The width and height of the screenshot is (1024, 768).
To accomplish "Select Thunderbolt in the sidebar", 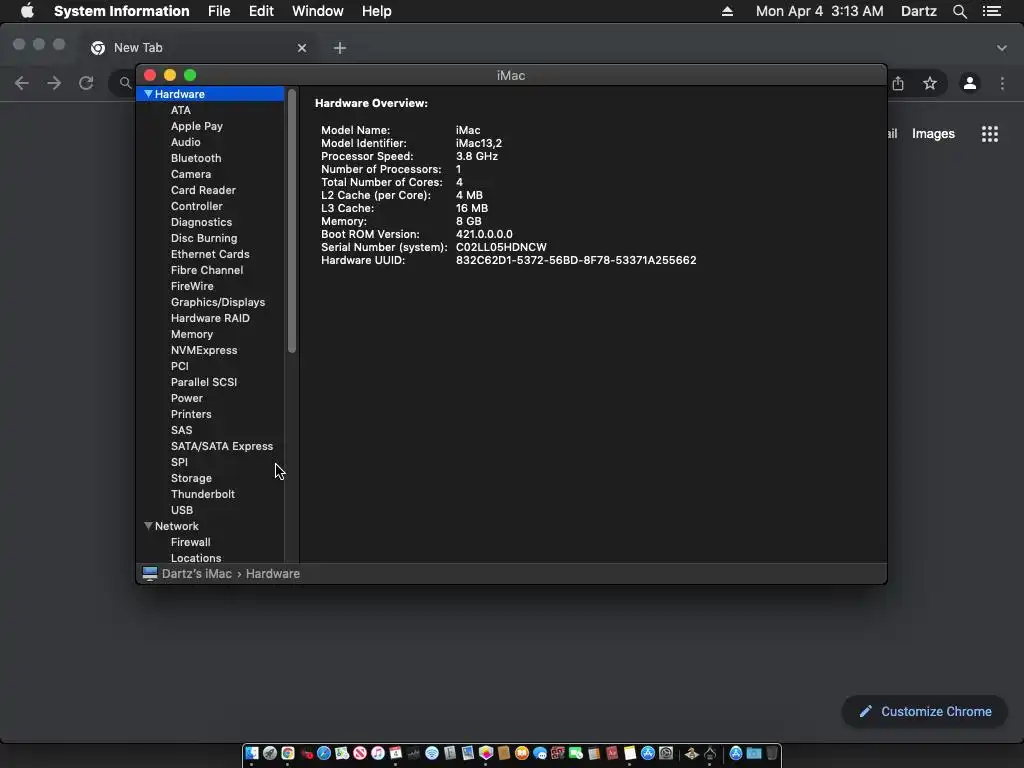I will pos(202,494).
